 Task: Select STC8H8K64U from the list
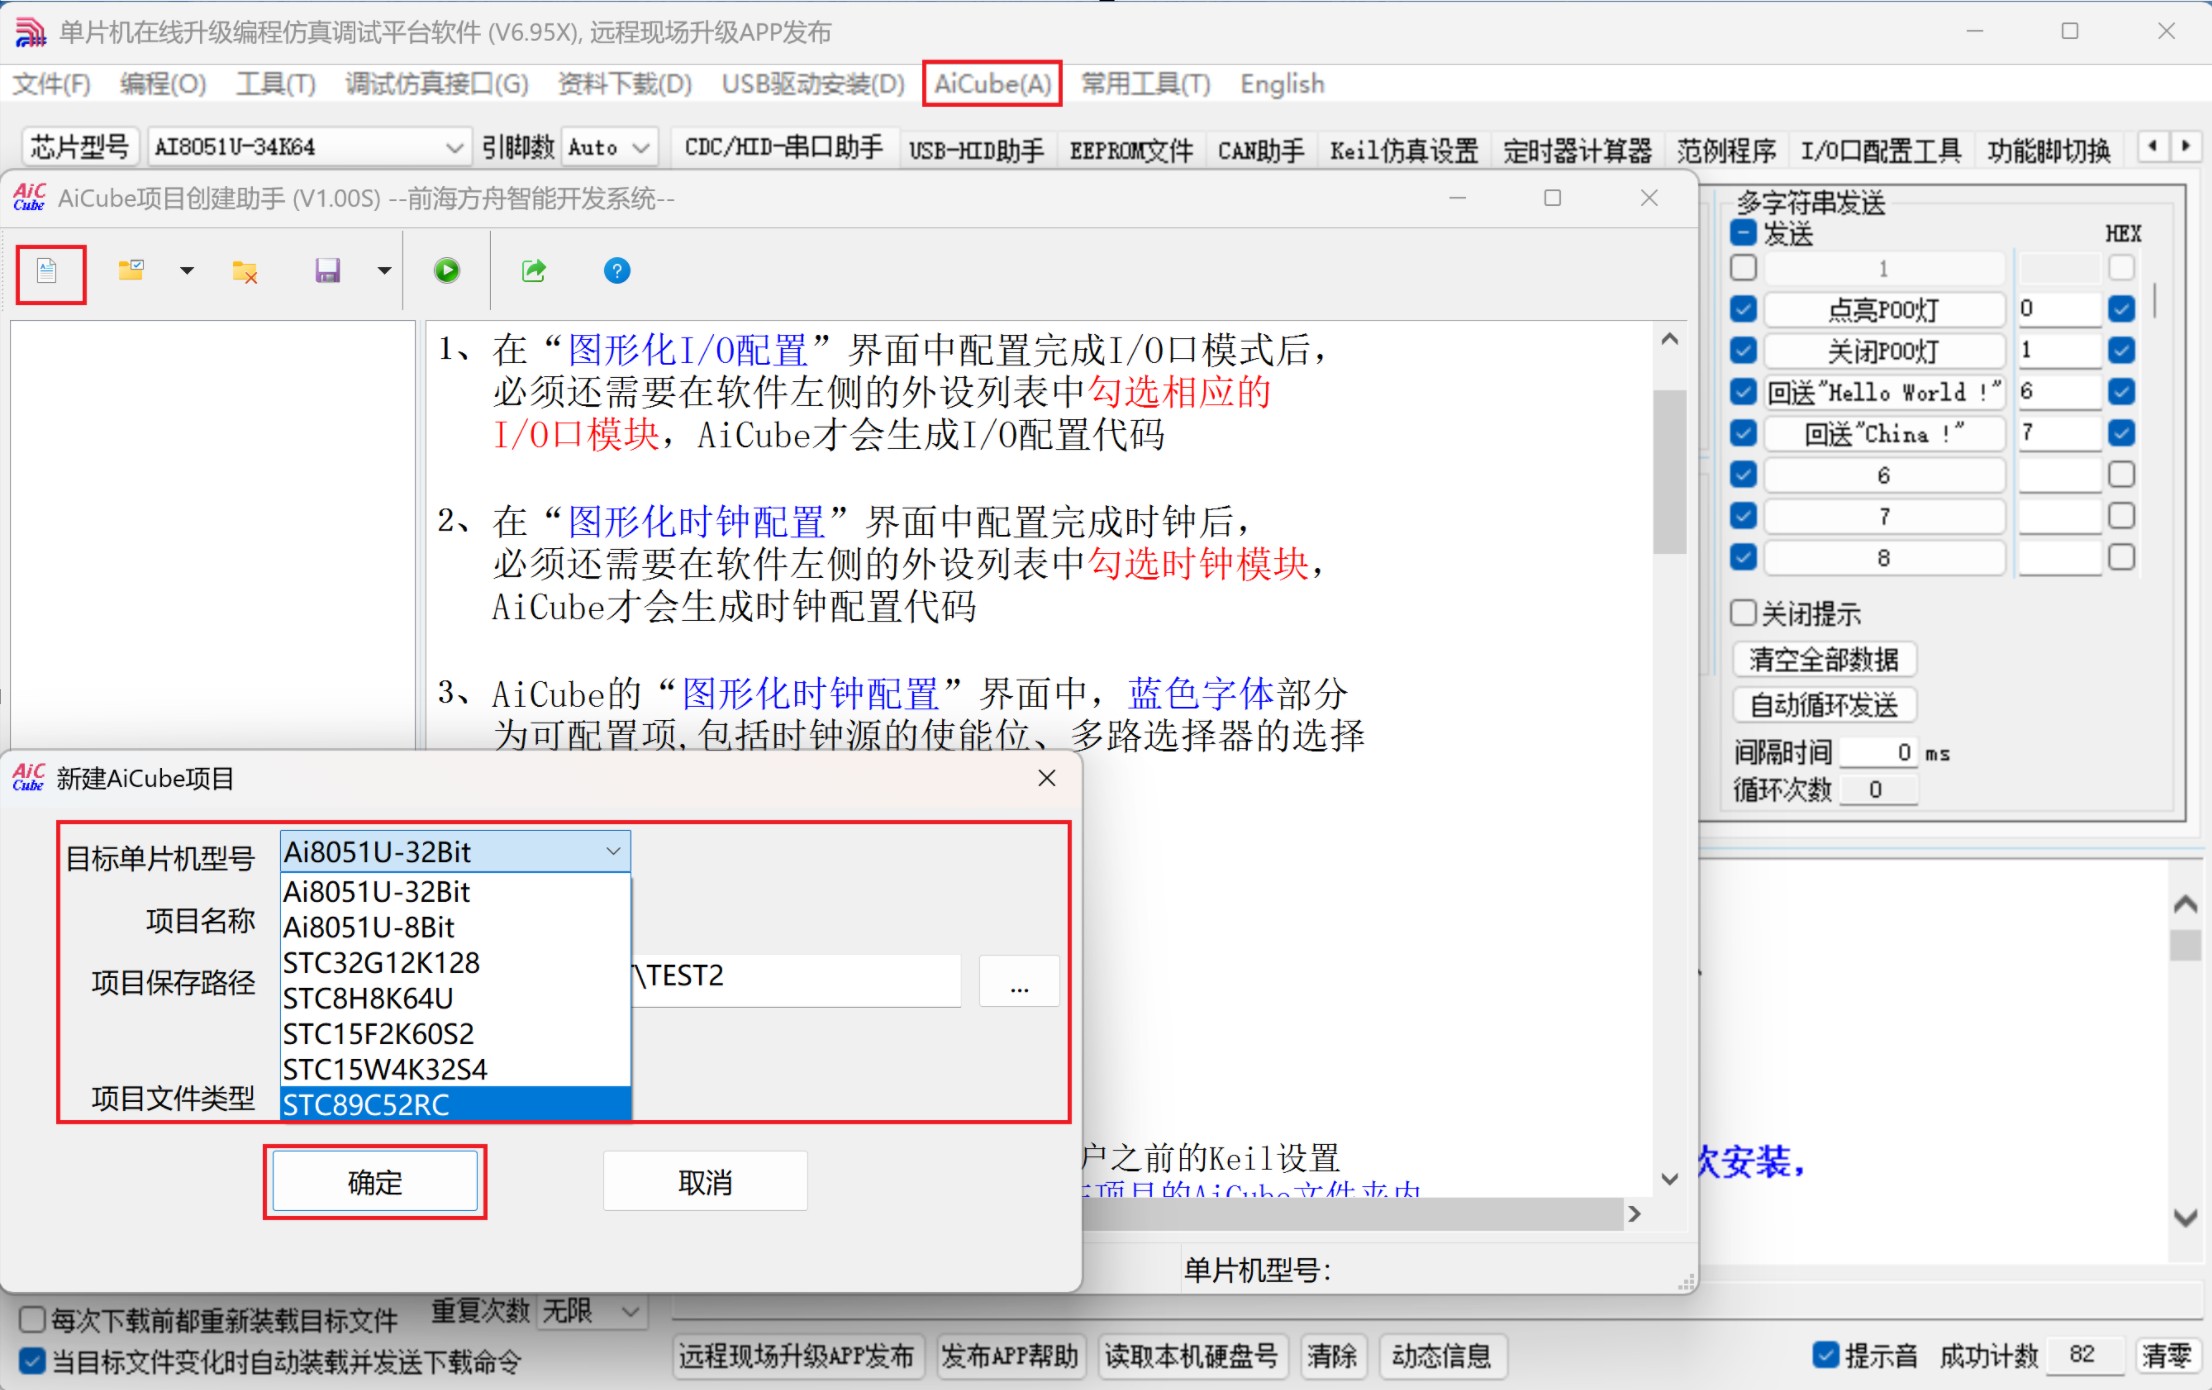pyautogui.click(x=456, y=998)
